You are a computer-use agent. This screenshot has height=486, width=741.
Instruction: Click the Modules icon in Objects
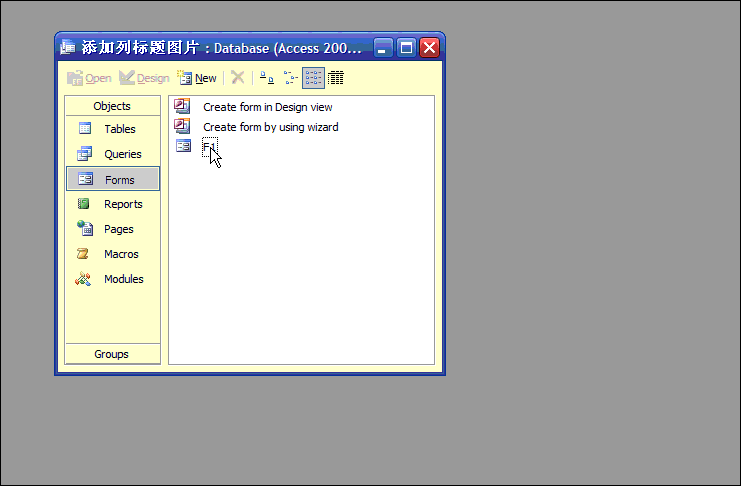[83, 279]
